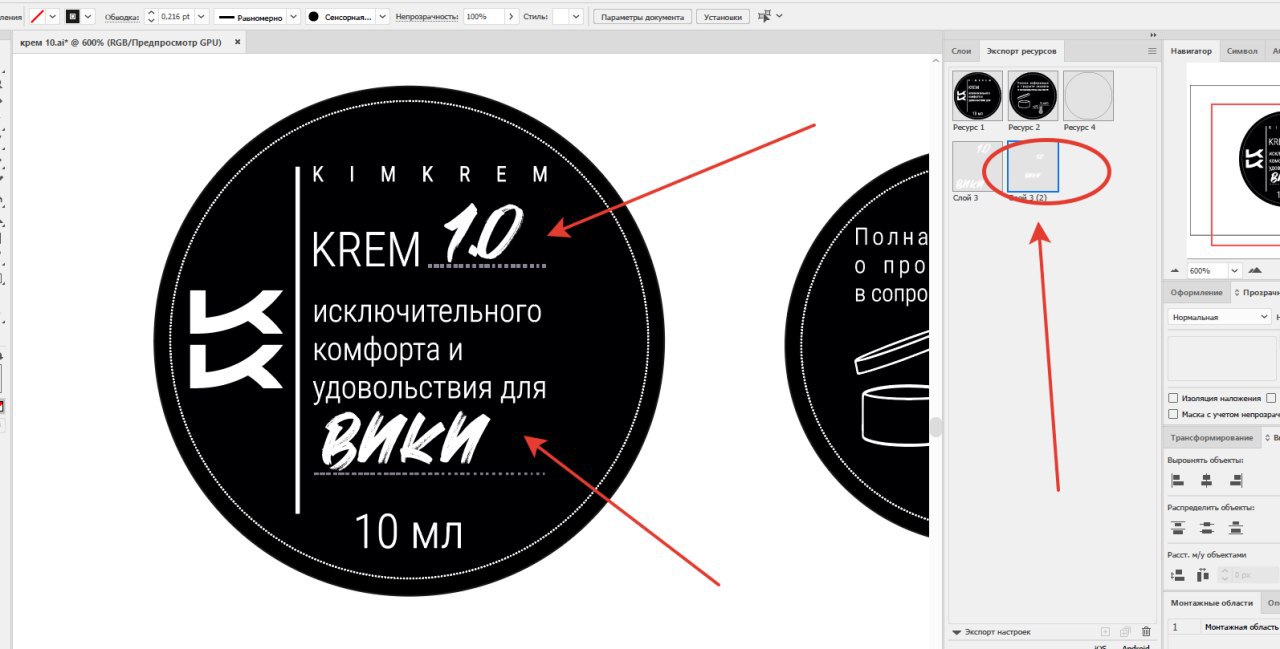1280x649 pixels.
Task: Click the 10 мл text on canvas
Action: click(409, 533)
